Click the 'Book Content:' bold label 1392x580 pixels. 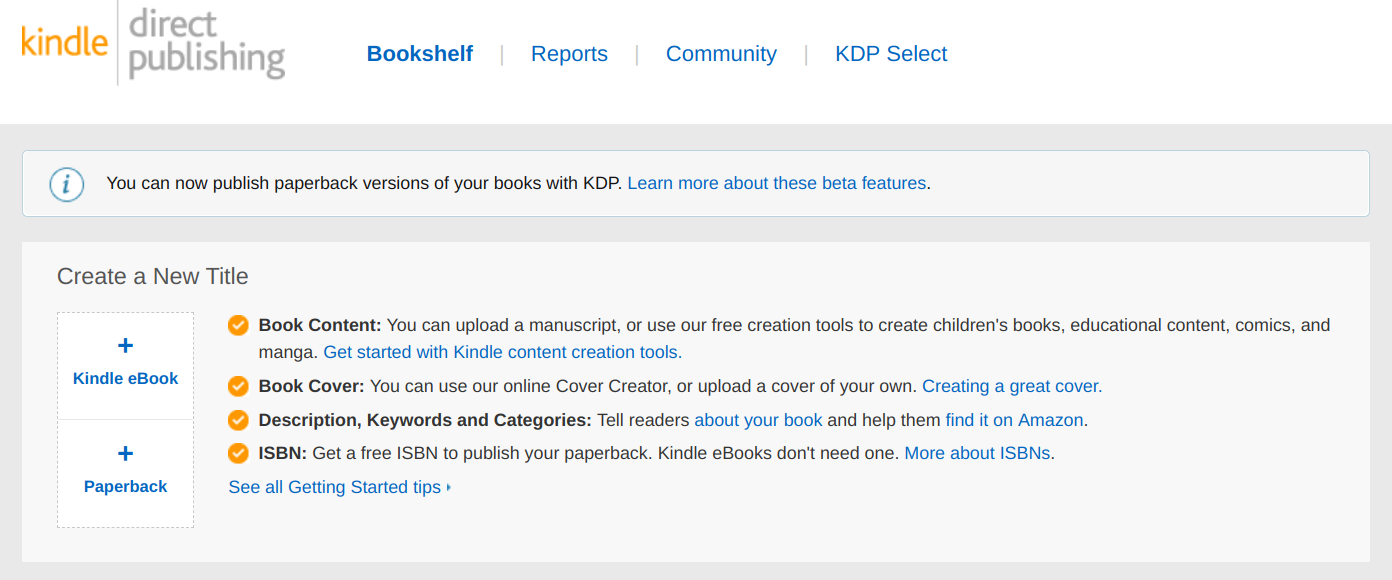click(320, 325)
